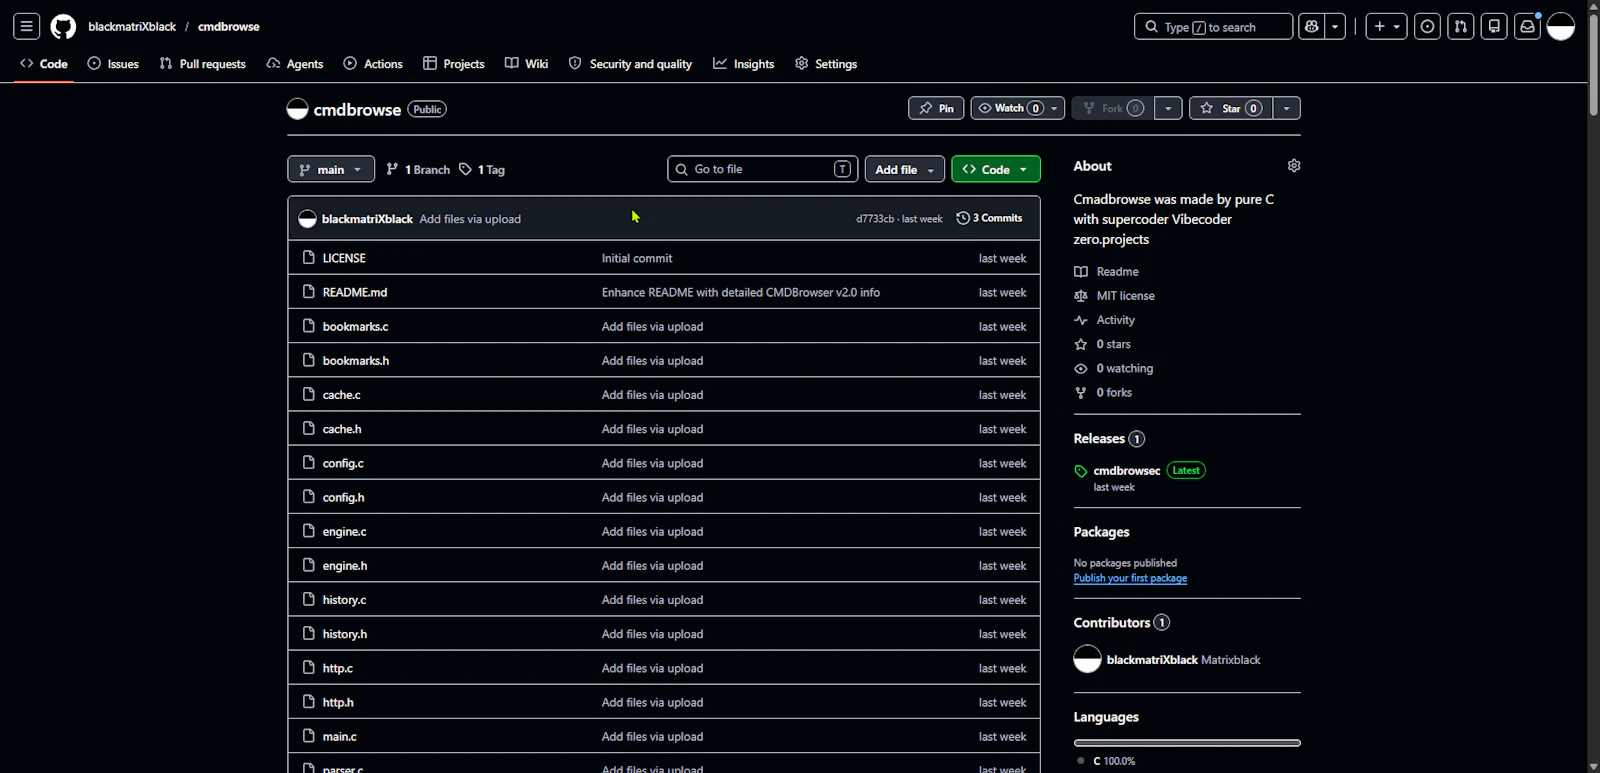The image size is (1600, 773).
Task: Click the Languages C progress bar
Action: [1187, 743]
